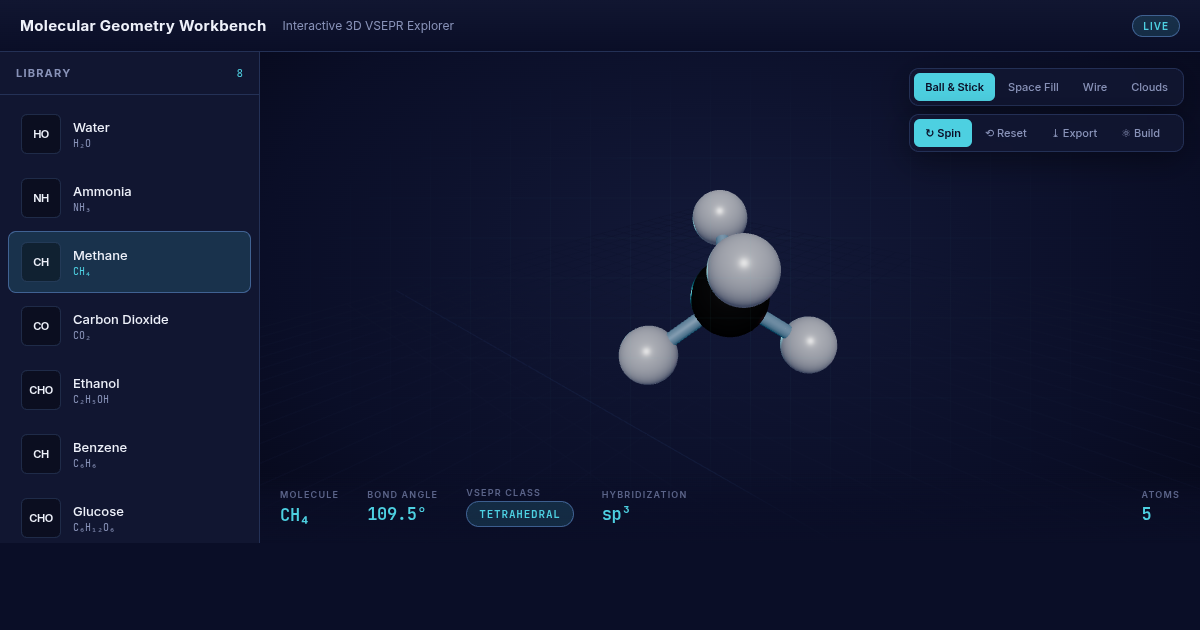The height and width of the screenshot is (630, 1200).
Task: Select the Methane entry
Action: pos(129,262)
